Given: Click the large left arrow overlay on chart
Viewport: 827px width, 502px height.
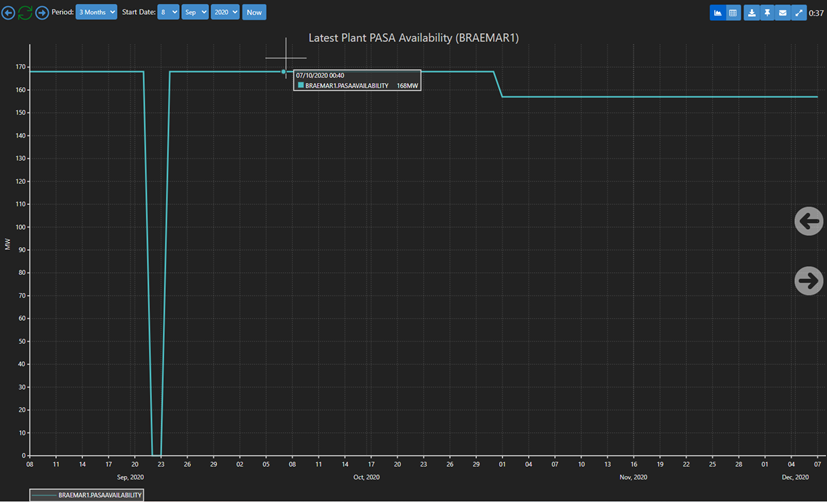Looking at the screenshot, I should tap(808, 221).
